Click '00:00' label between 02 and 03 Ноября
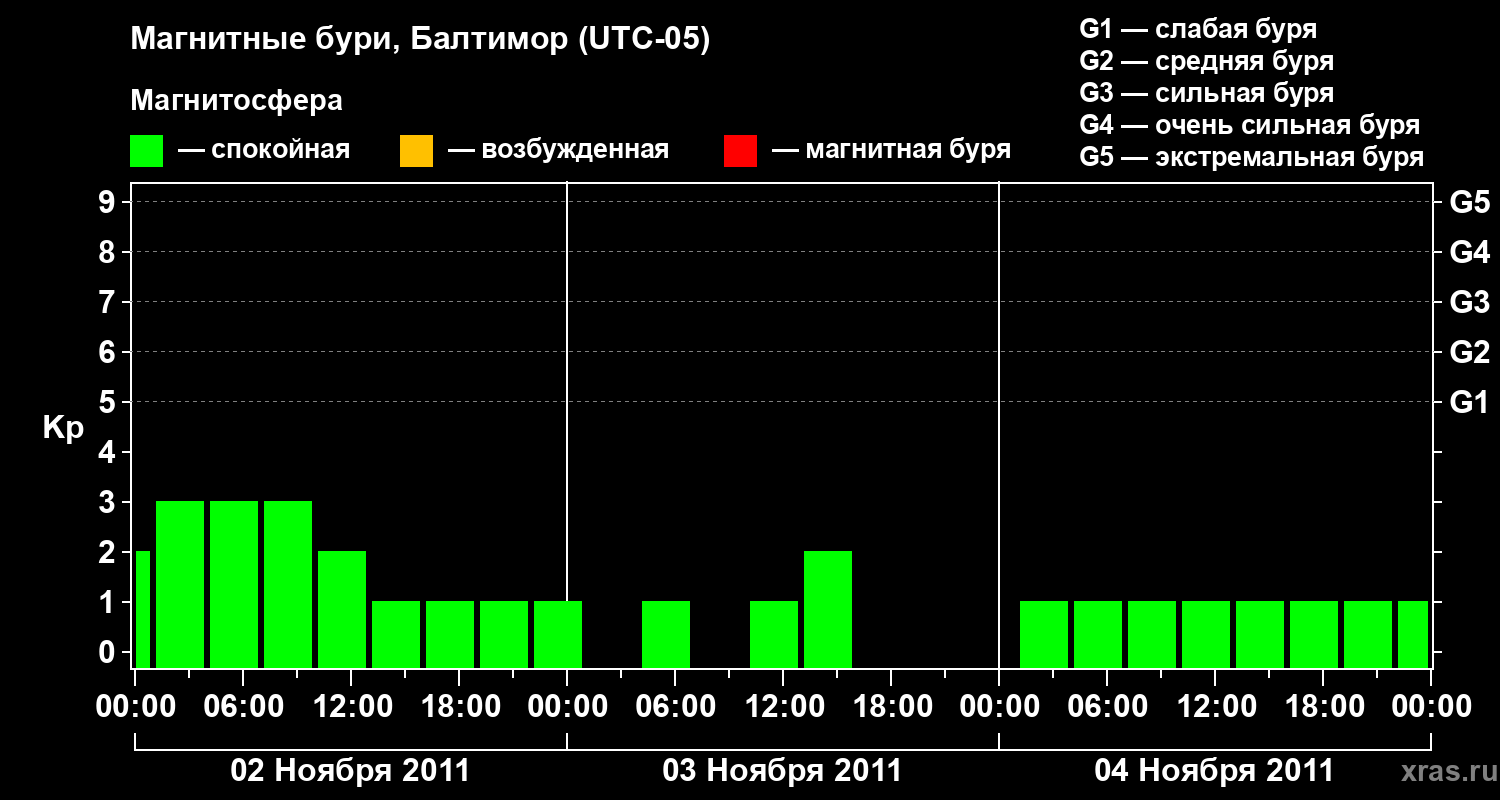Screen dimensions: 1500x800 (x=567, y=707)
